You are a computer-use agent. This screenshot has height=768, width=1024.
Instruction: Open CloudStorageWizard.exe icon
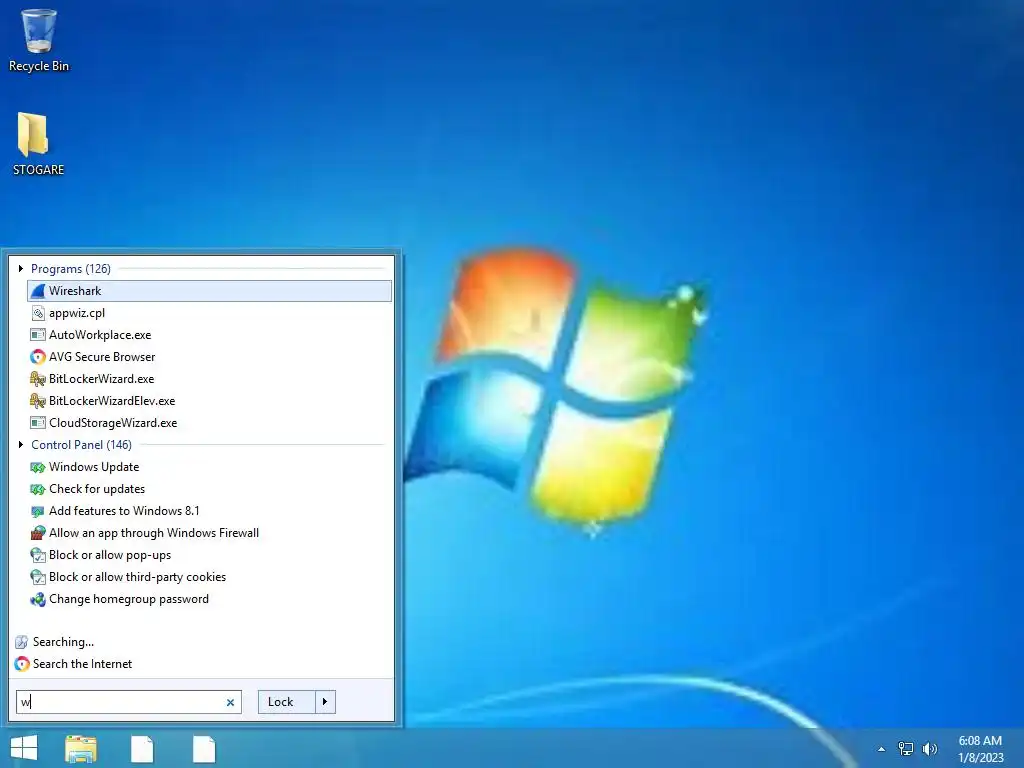(38, 423)
